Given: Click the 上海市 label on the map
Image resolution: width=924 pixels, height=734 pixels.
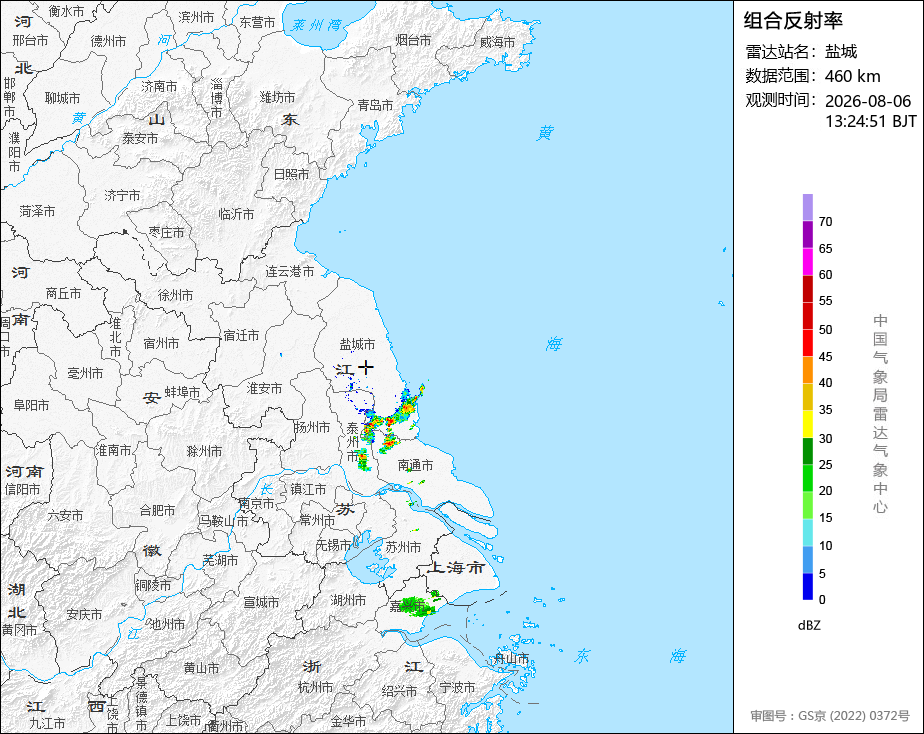Looking at the screenshot, I should [457, 568].
